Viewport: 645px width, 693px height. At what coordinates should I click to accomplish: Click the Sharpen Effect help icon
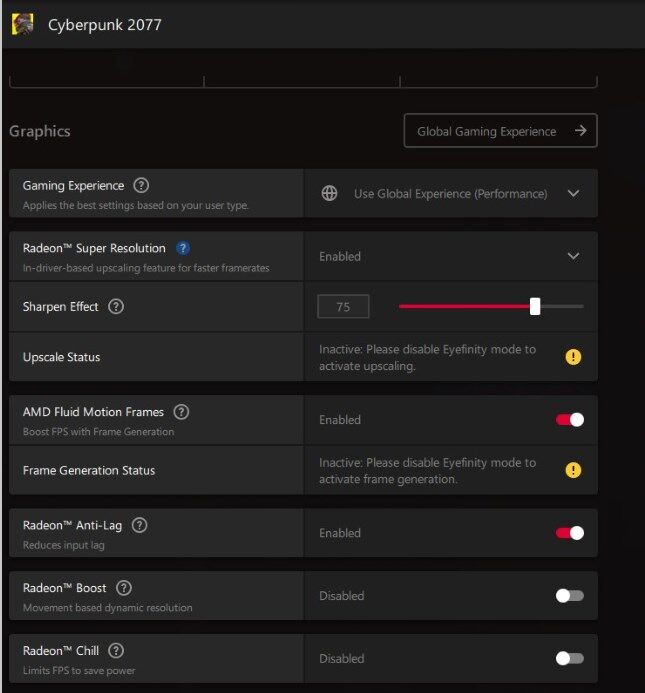[116, 307]
